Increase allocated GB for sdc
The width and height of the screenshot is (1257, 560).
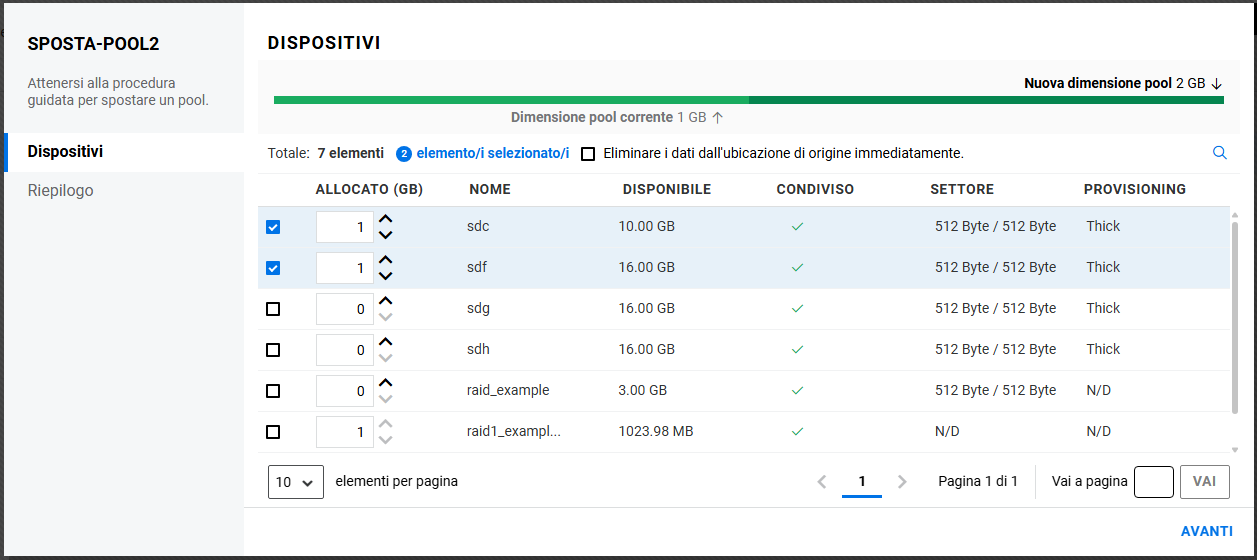(x=386, y=219)
